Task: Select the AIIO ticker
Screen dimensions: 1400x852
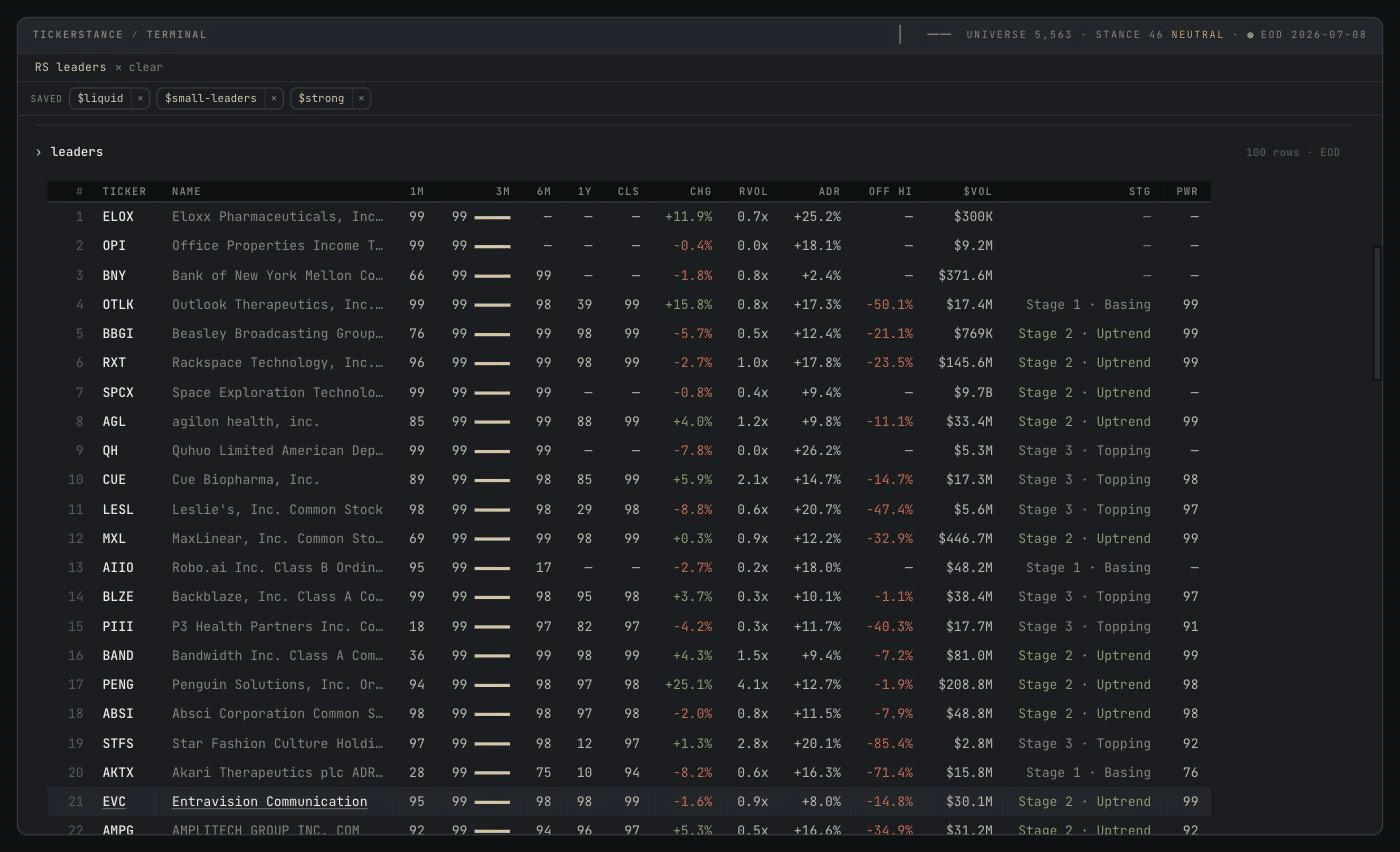Action: 118,567
